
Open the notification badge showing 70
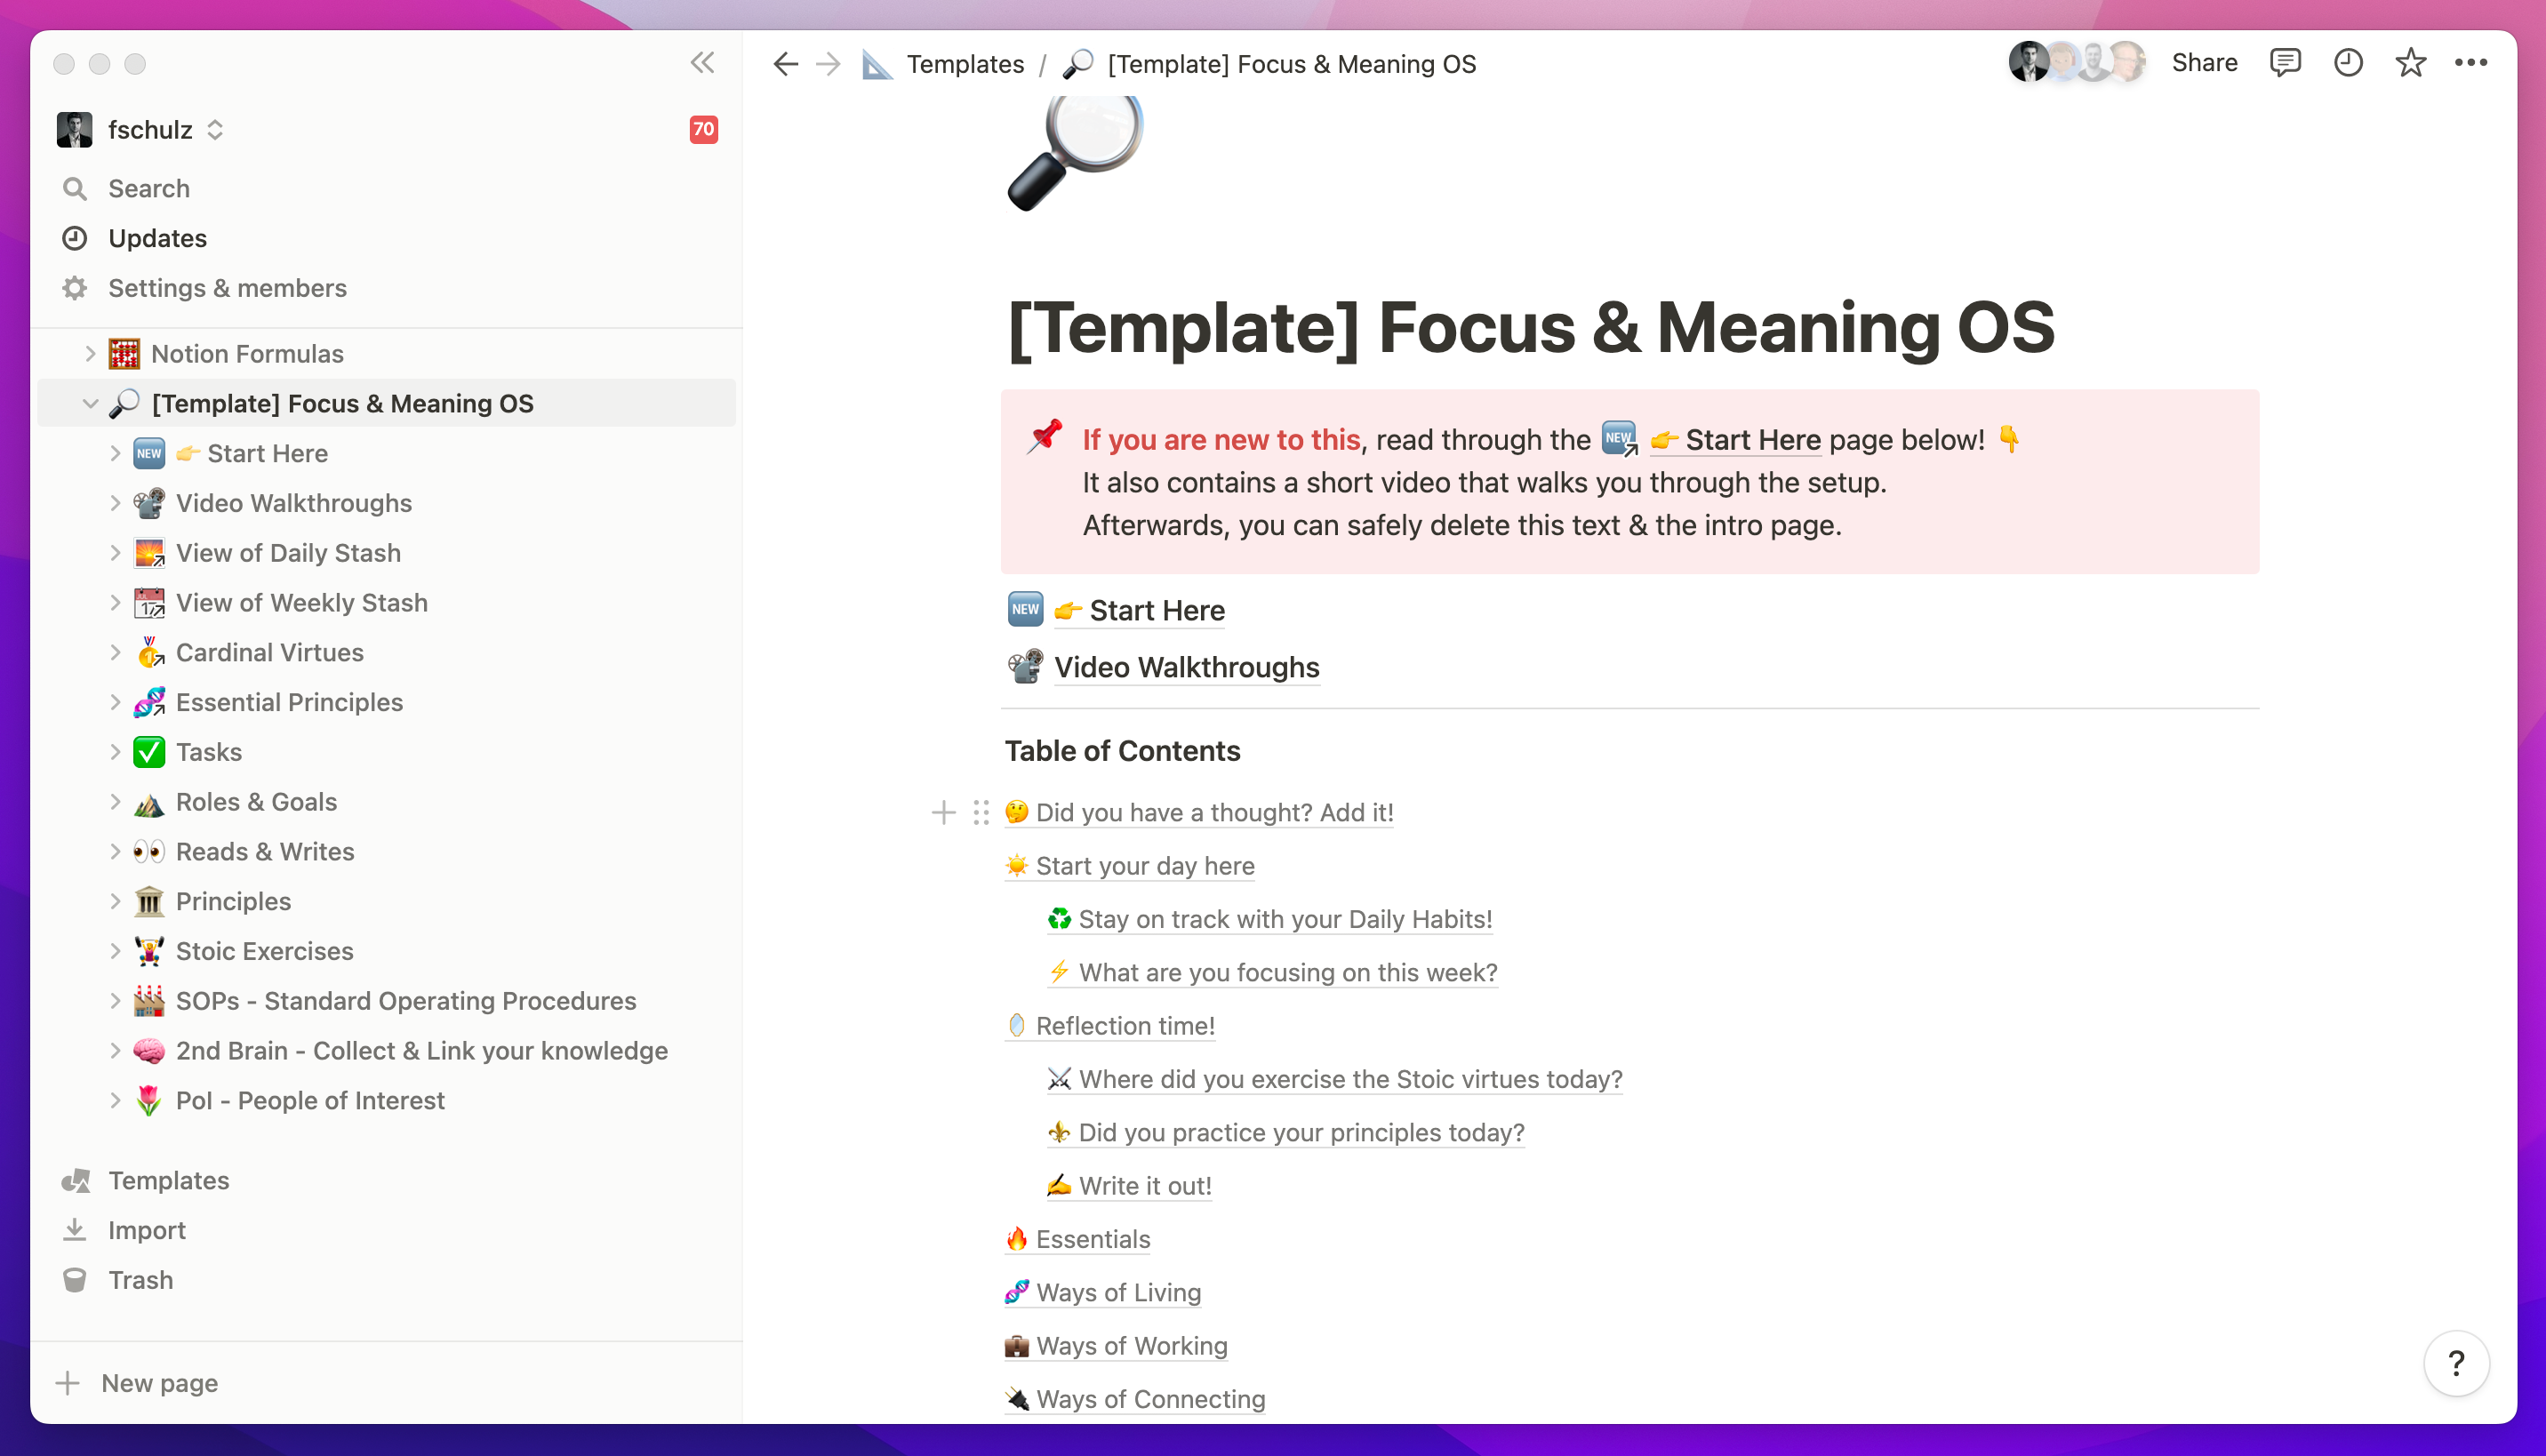click(703, 129)
